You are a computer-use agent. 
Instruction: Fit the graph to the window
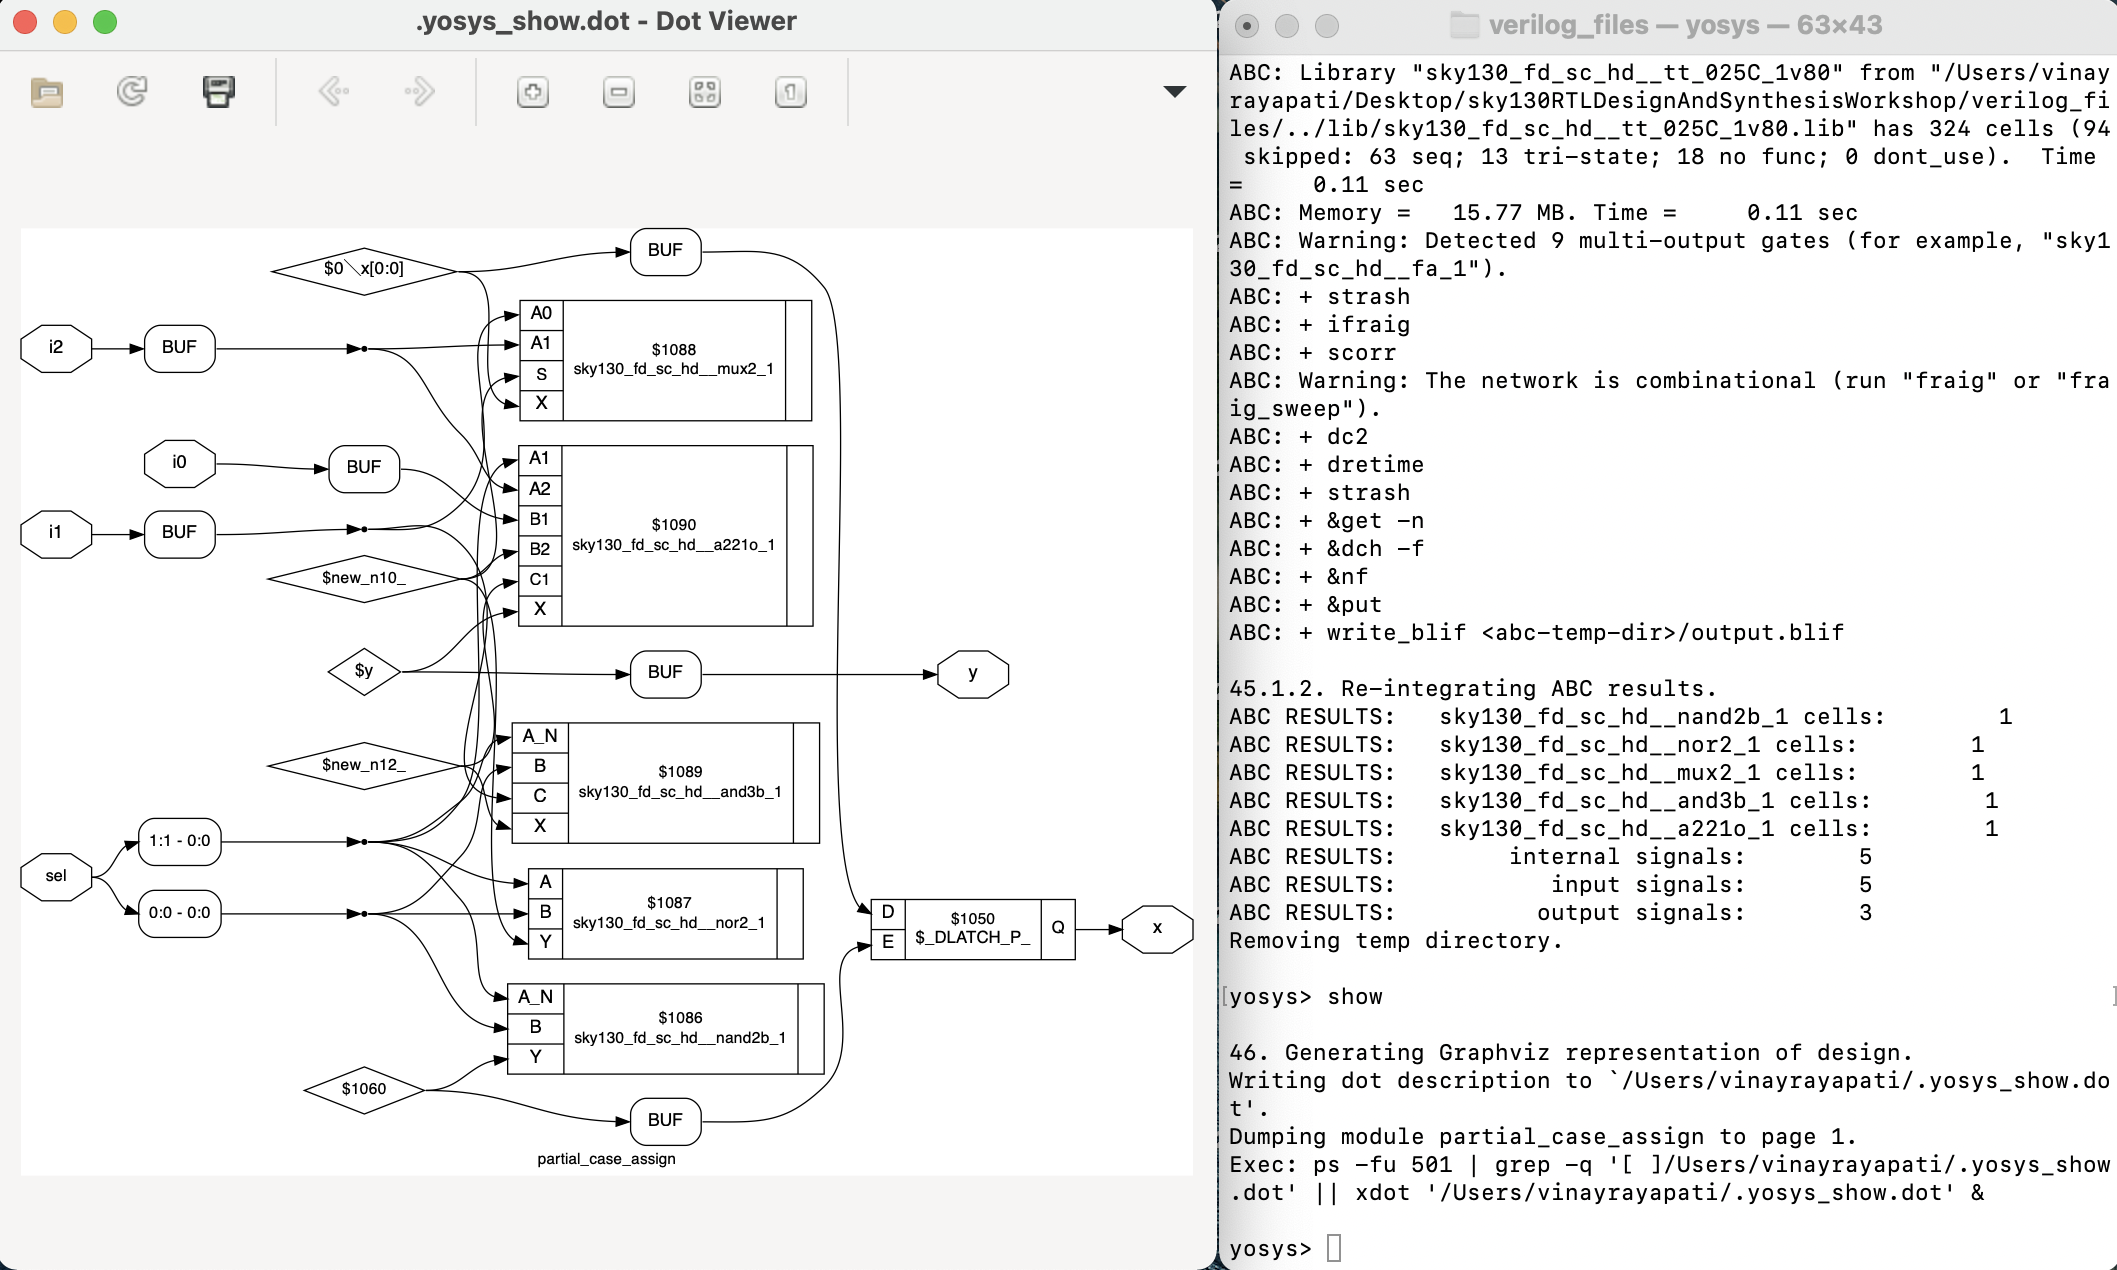[704, 92]
